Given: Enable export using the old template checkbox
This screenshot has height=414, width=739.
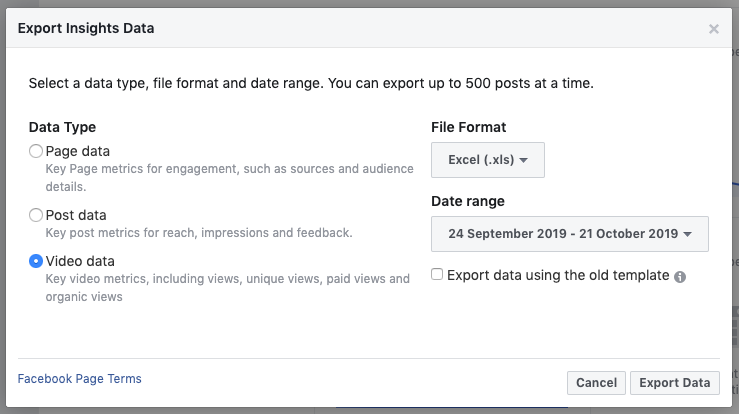Looking at the screenshot, I should pos(437,274).
